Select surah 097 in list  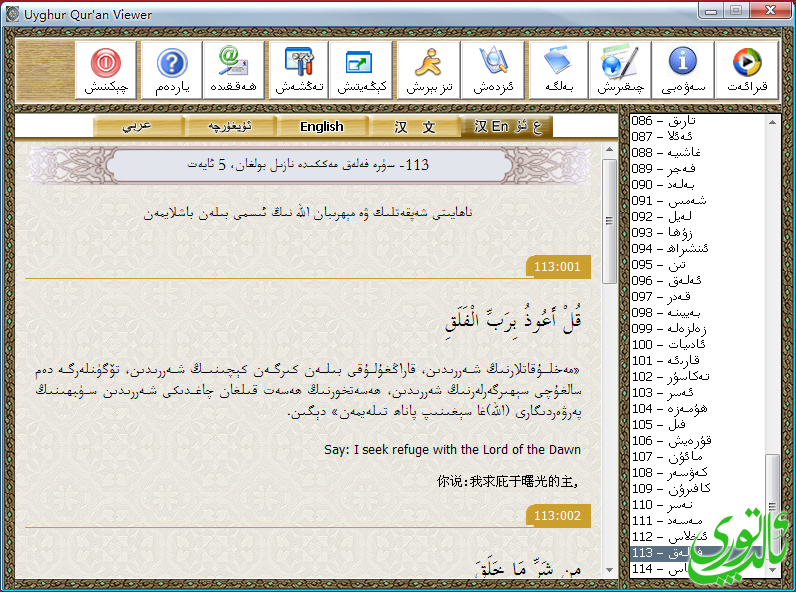(x=697, y=297)
